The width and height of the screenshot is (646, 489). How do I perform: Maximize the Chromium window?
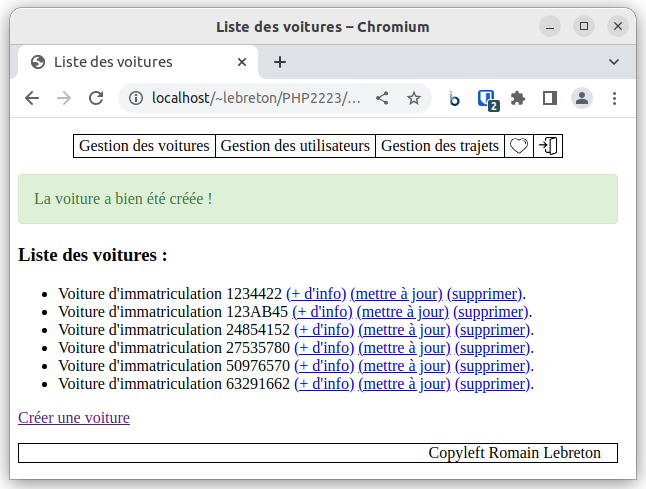pyautogui.click(x=584, y=26)
